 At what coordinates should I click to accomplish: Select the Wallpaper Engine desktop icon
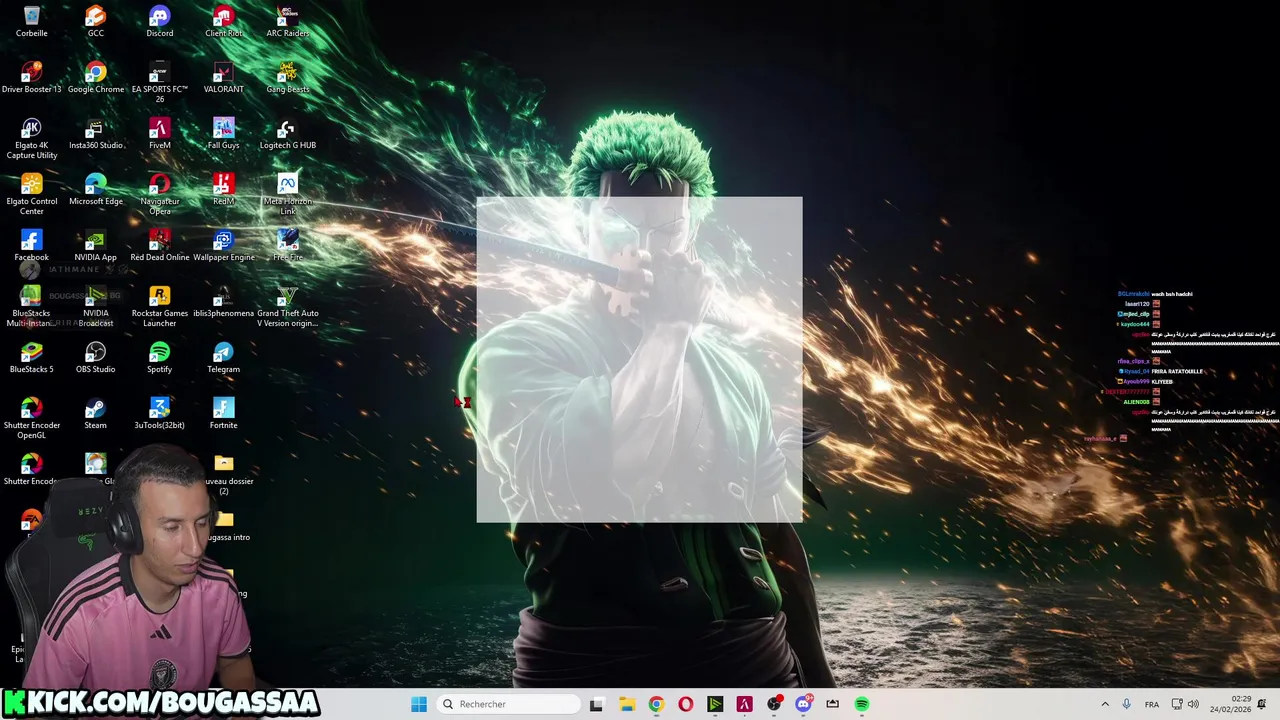[x=224, y=246]
